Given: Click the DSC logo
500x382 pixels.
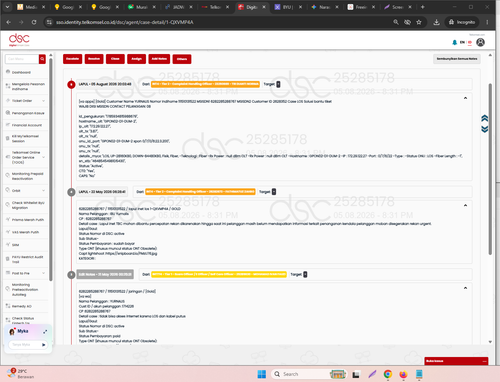Looking at the screenshot, I should 19,40.
